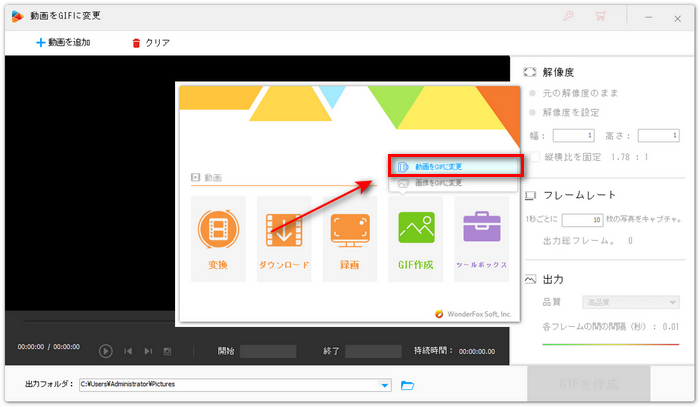Choose 動画をGIFに変更 from the menu
The image size is (700, 407).
453,167
